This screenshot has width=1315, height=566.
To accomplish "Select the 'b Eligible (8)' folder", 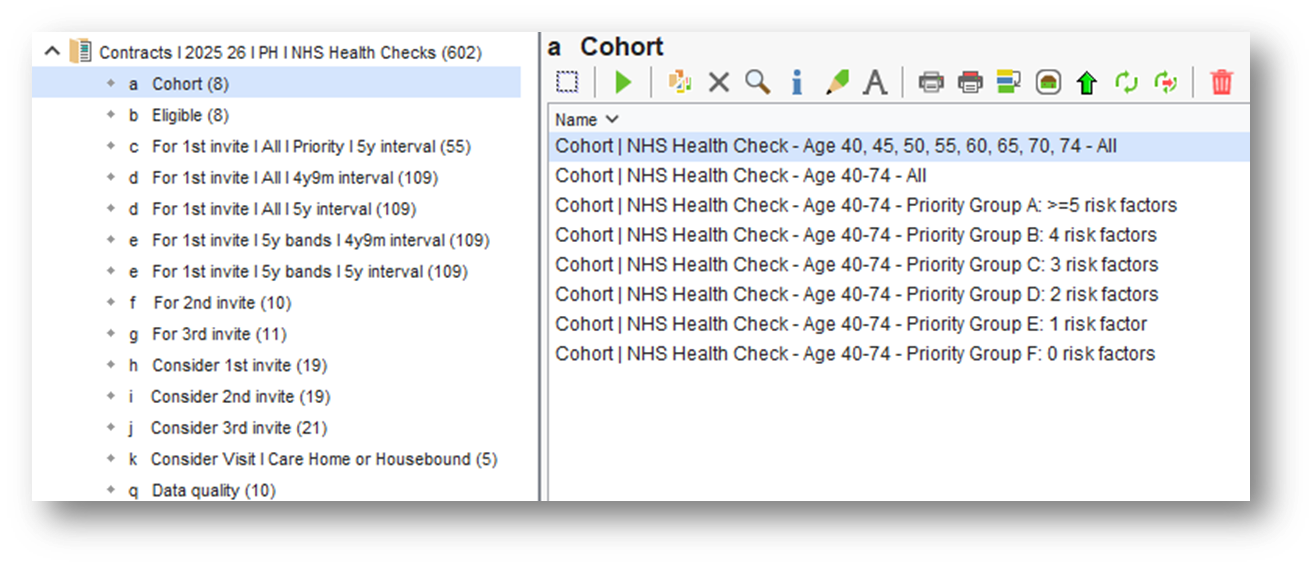I will (179, 115).
